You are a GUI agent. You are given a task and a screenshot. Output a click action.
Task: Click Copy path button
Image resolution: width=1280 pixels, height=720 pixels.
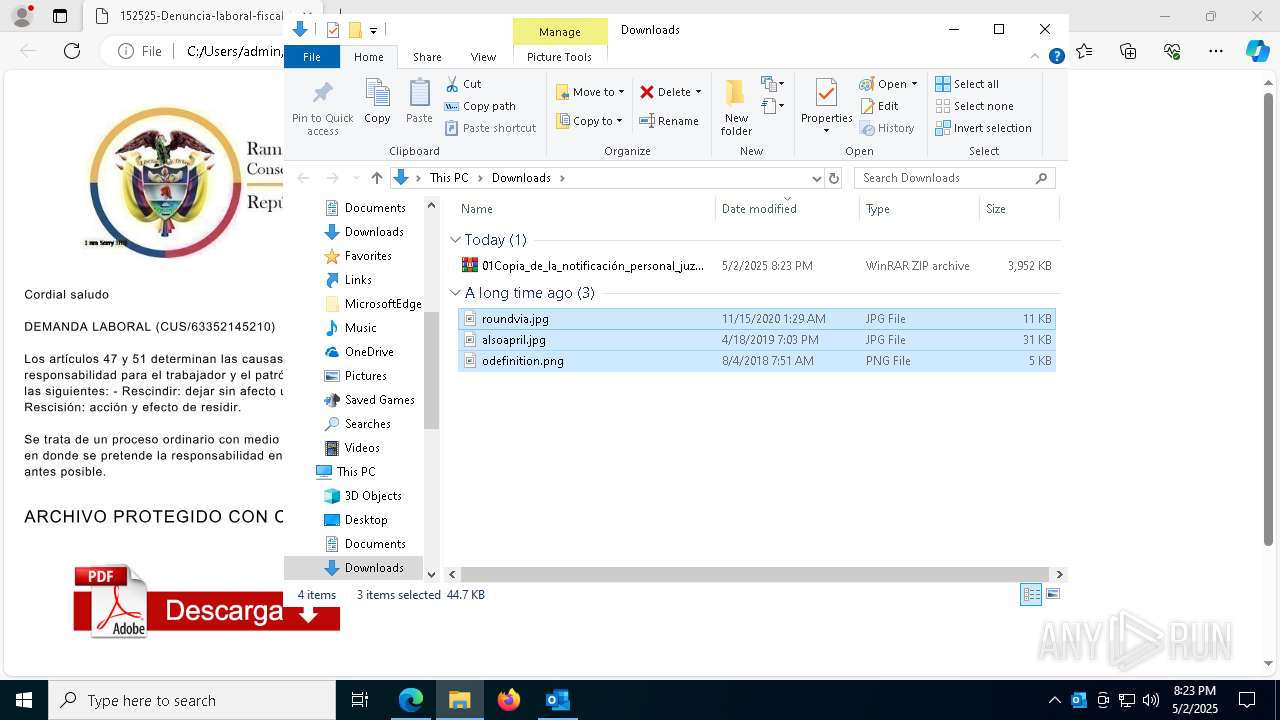(480, 106)
